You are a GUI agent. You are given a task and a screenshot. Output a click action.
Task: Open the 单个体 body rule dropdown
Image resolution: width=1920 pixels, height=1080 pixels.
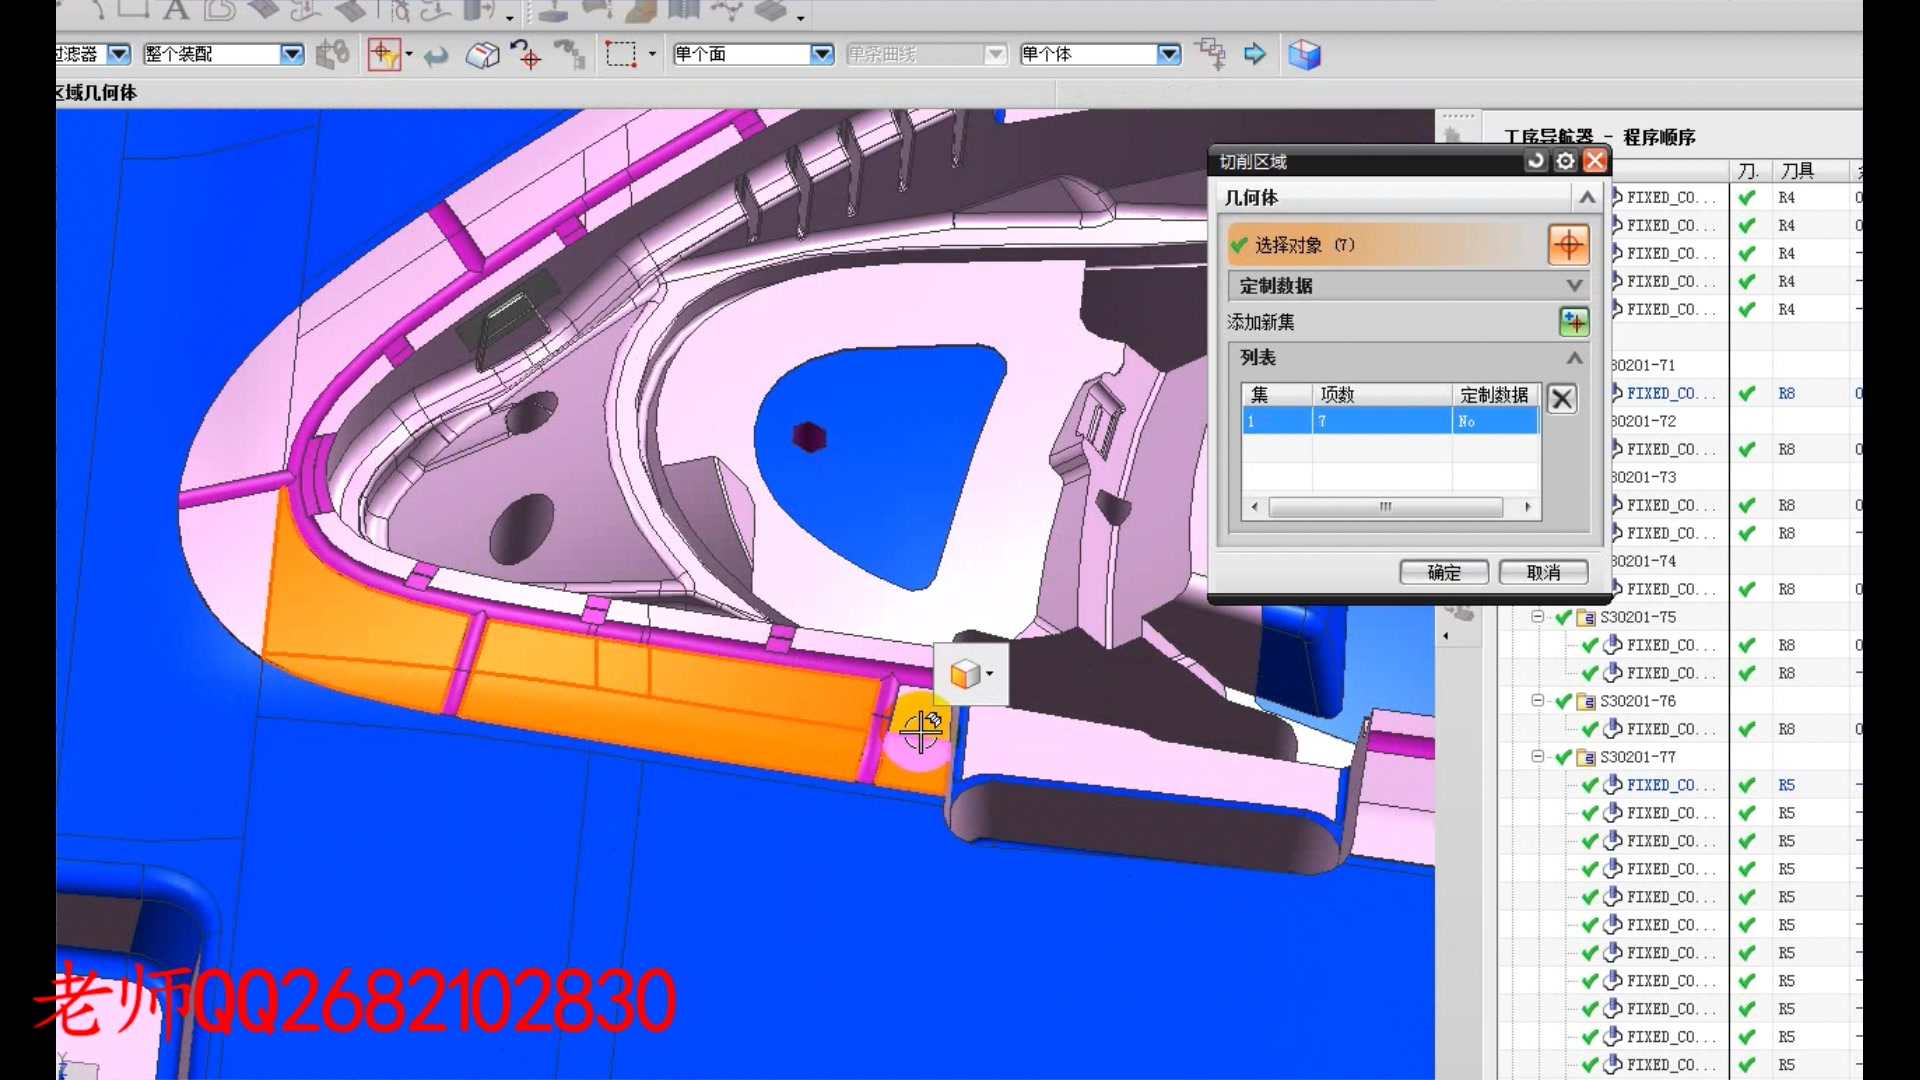[x=1168, y=54]
